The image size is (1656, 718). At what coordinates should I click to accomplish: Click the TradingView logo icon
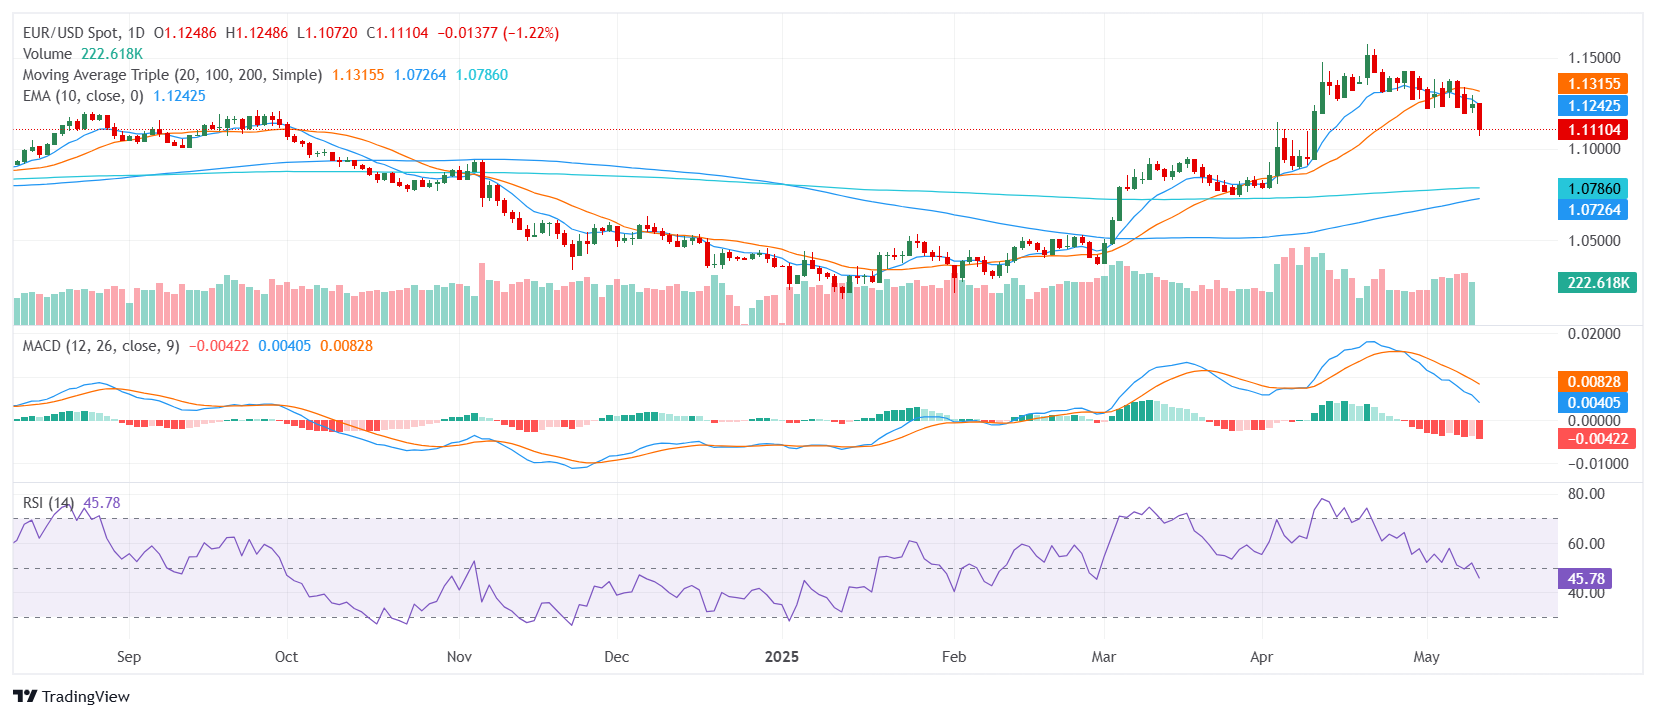click(25, 697)
